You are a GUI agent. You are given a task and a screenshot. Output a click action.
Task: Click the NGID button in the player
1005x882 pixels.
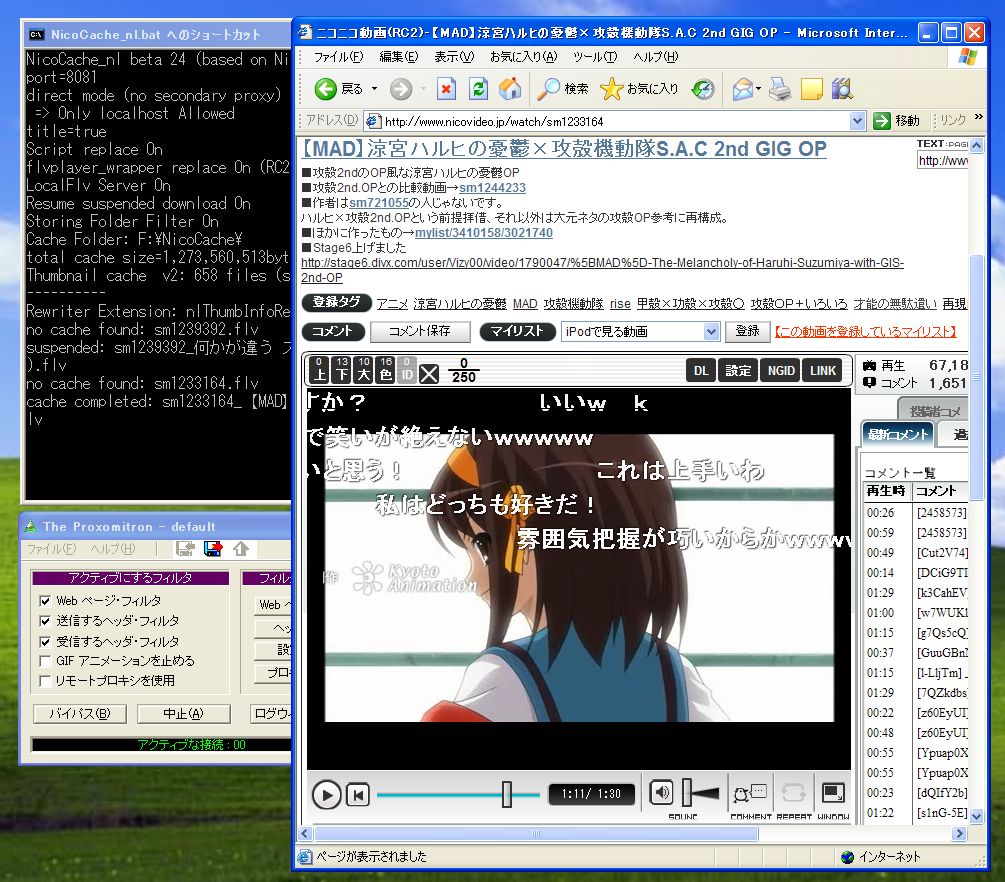[781, 370]
